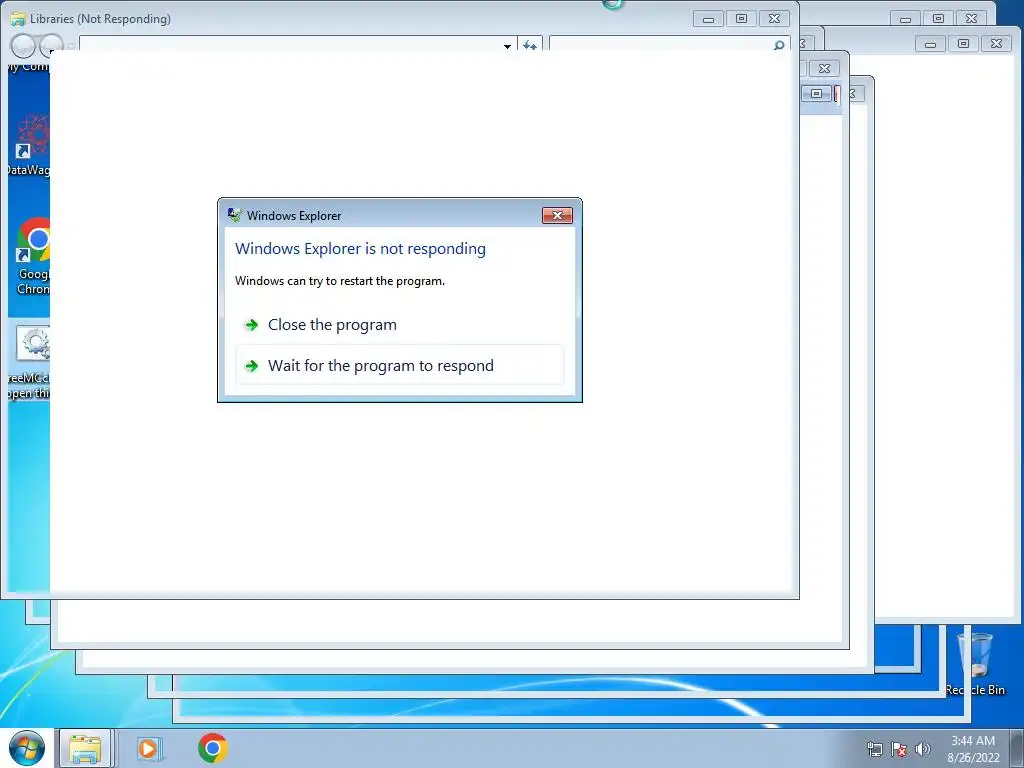The height and width of the screenshot is (768, 1024).
Task: Click the Back button in Libraries window
Action: point(23,46)
